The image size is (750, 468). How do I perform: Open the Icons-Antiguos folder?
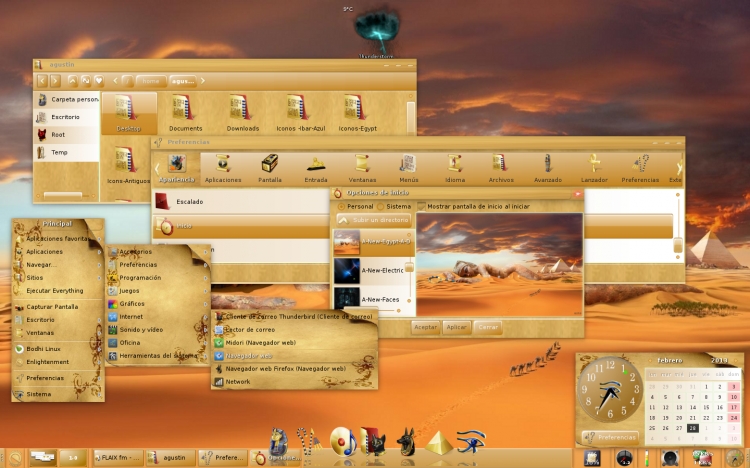128,166
